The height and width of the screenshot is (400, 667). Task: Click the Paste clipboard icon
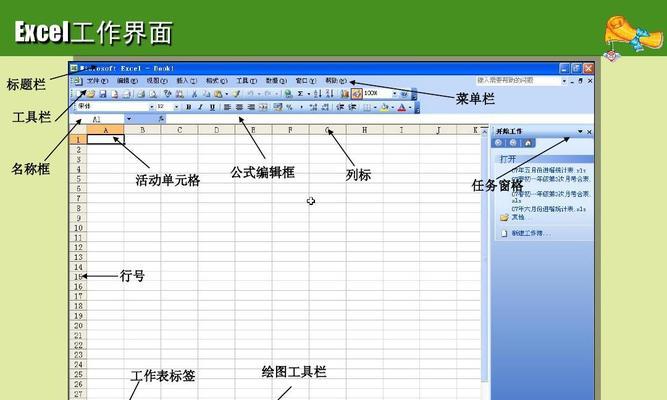(218, 94)
